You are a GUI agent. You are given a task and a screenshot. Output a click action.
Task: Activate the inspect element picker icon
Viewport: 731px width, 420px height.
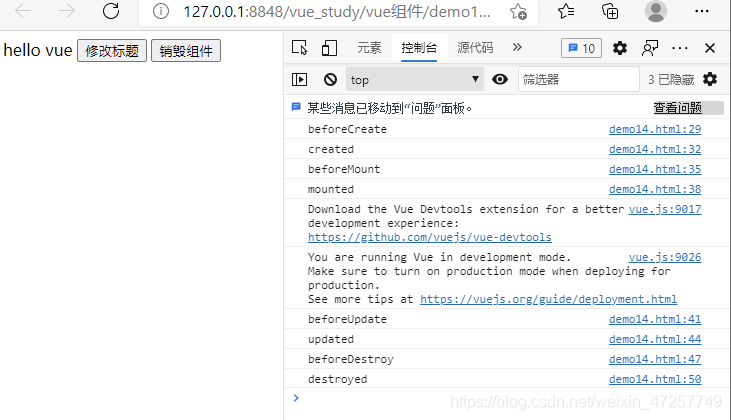pyautogui.click(x=300, y=48)
